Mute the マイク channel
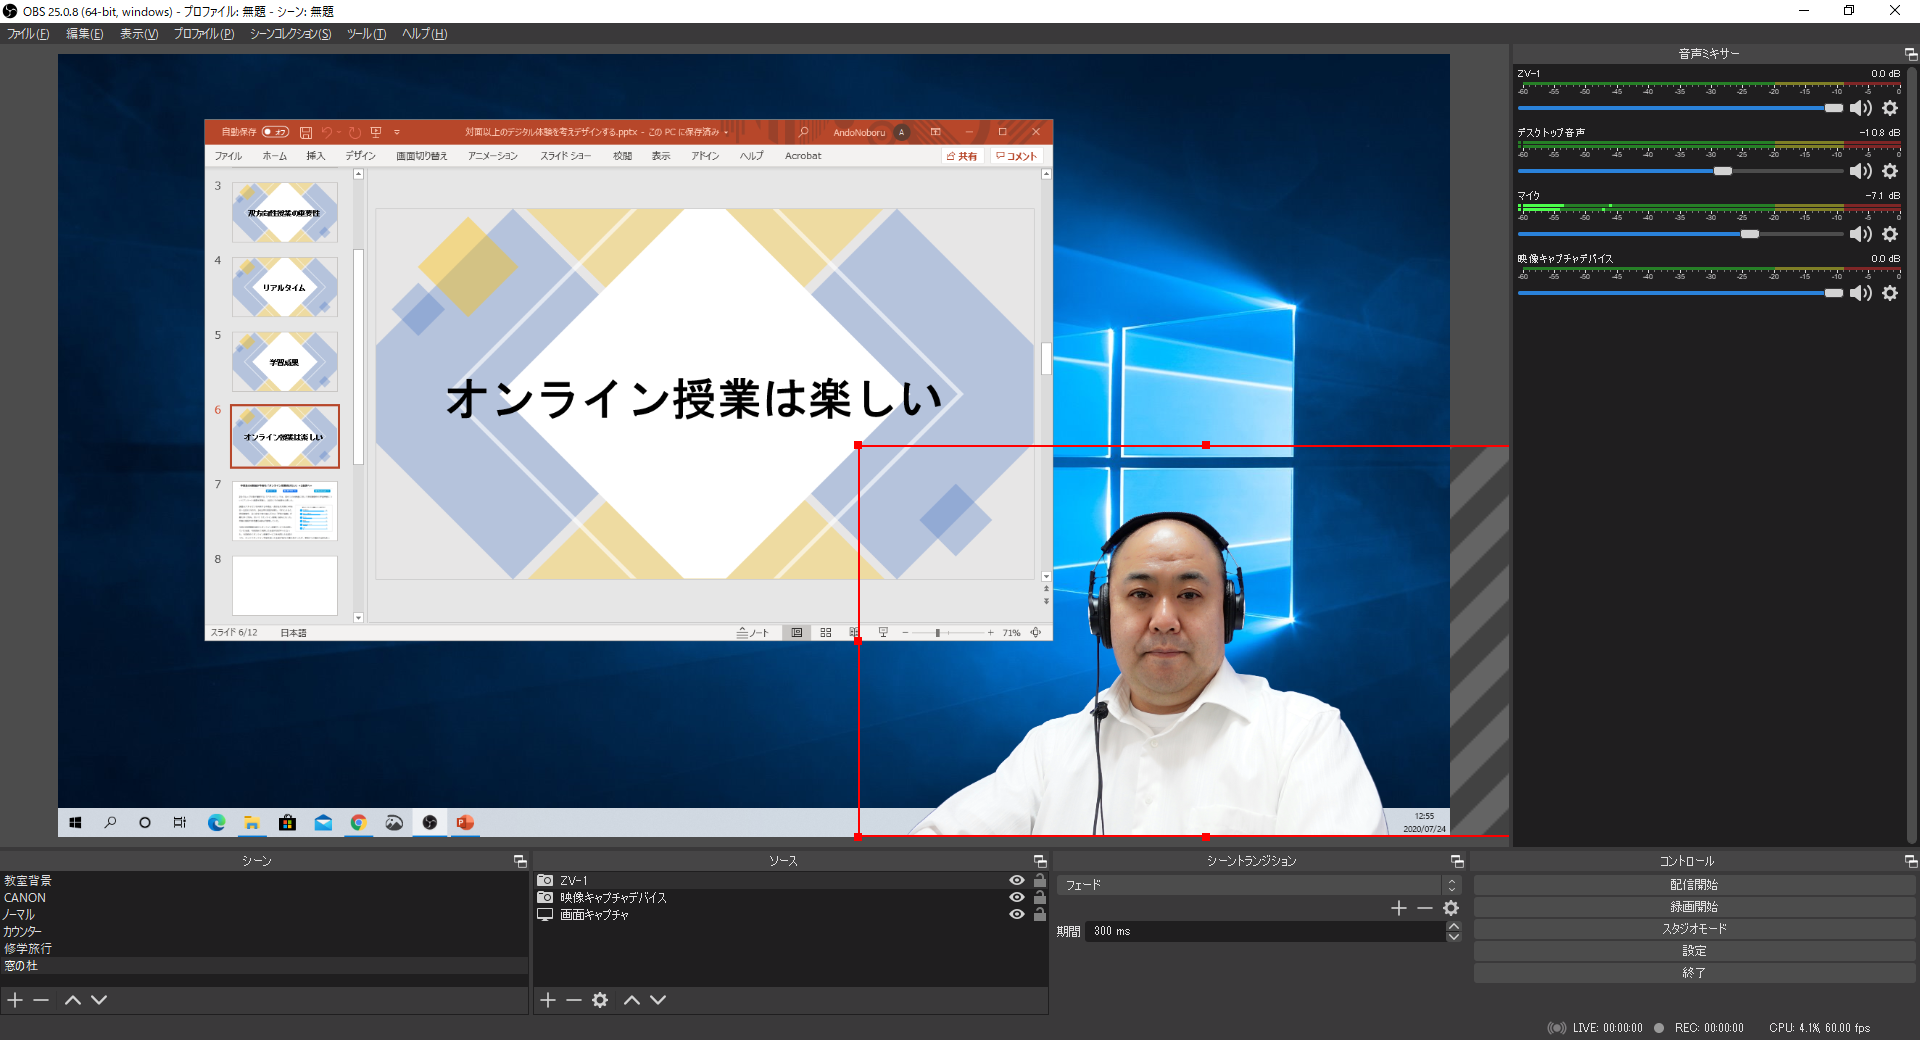Image resolution: width=1920 pixels, height=1040 pixels. pos(1861,234)
